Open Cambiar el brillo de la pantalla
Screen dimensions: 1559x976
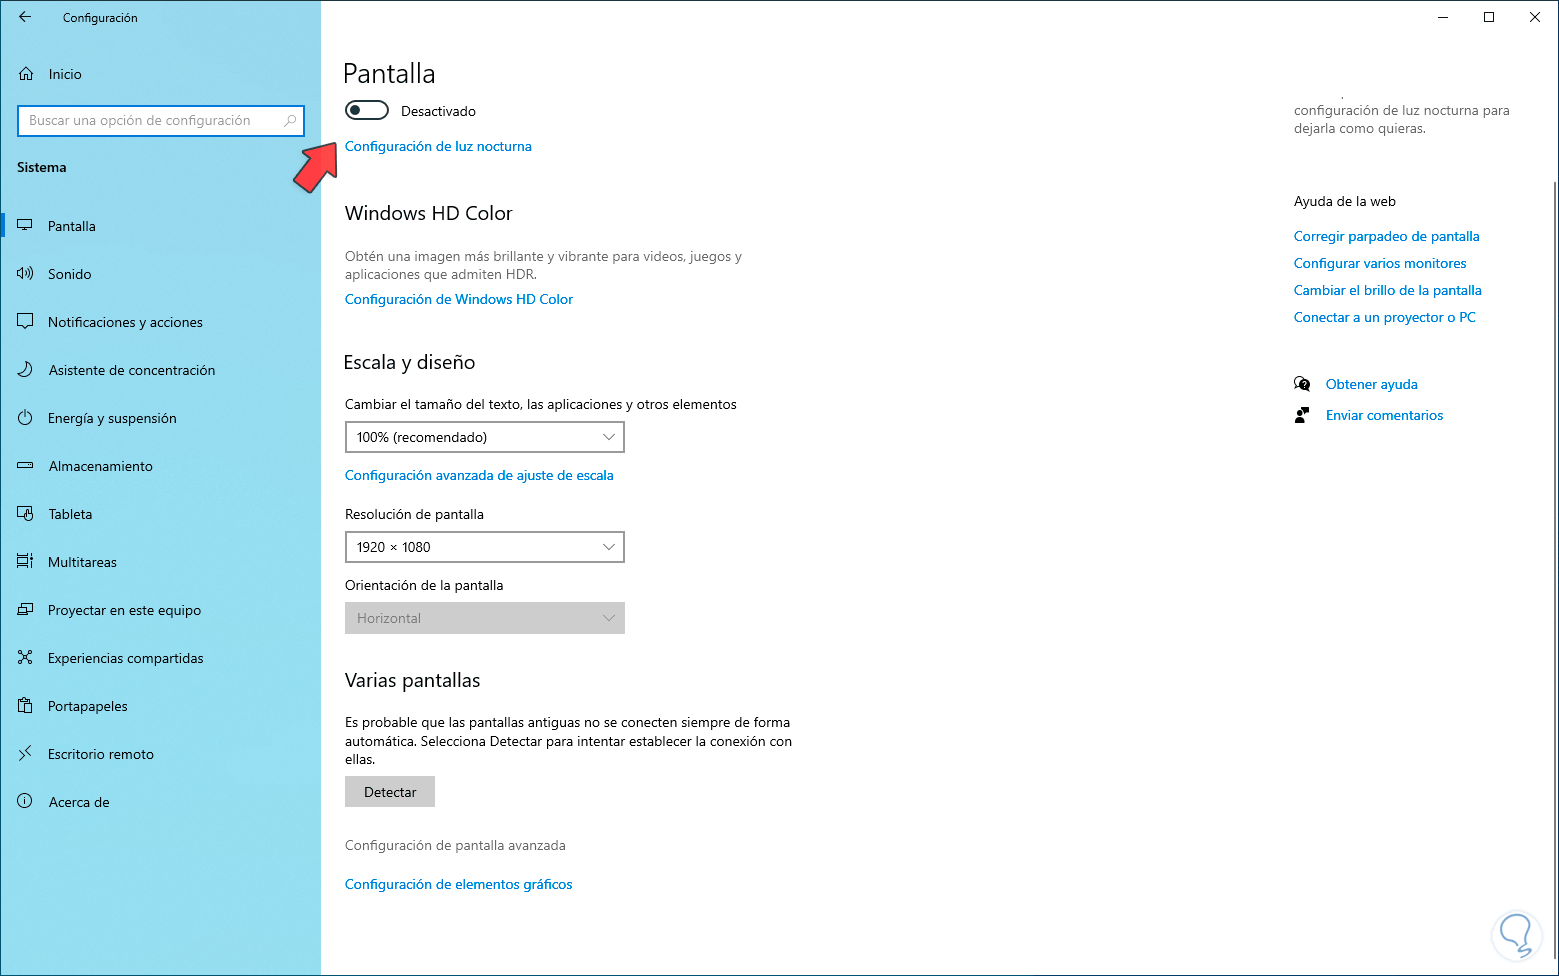click(x=1388, y=290)
